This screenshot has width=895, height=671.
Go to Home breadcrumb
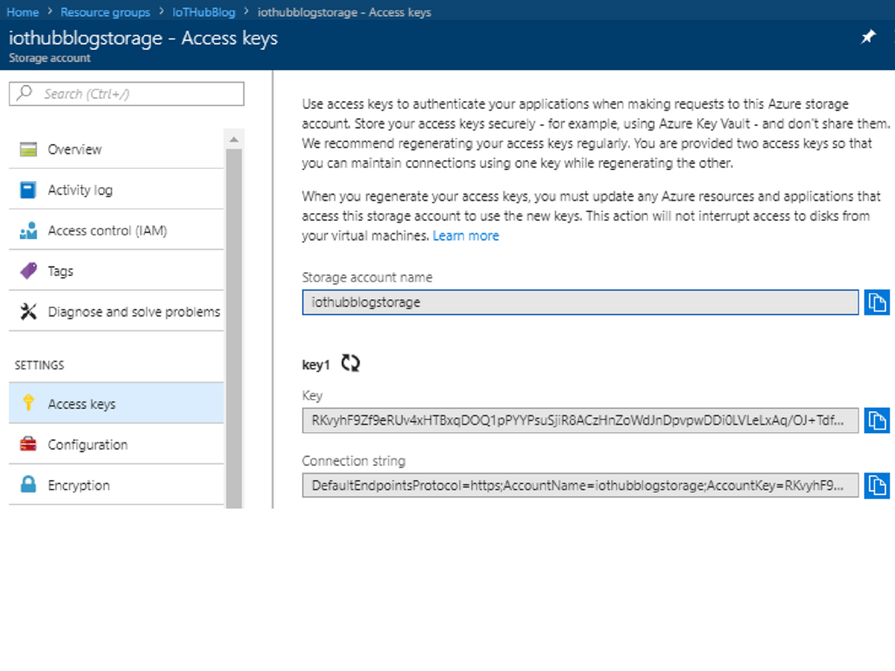coord(23,12)
